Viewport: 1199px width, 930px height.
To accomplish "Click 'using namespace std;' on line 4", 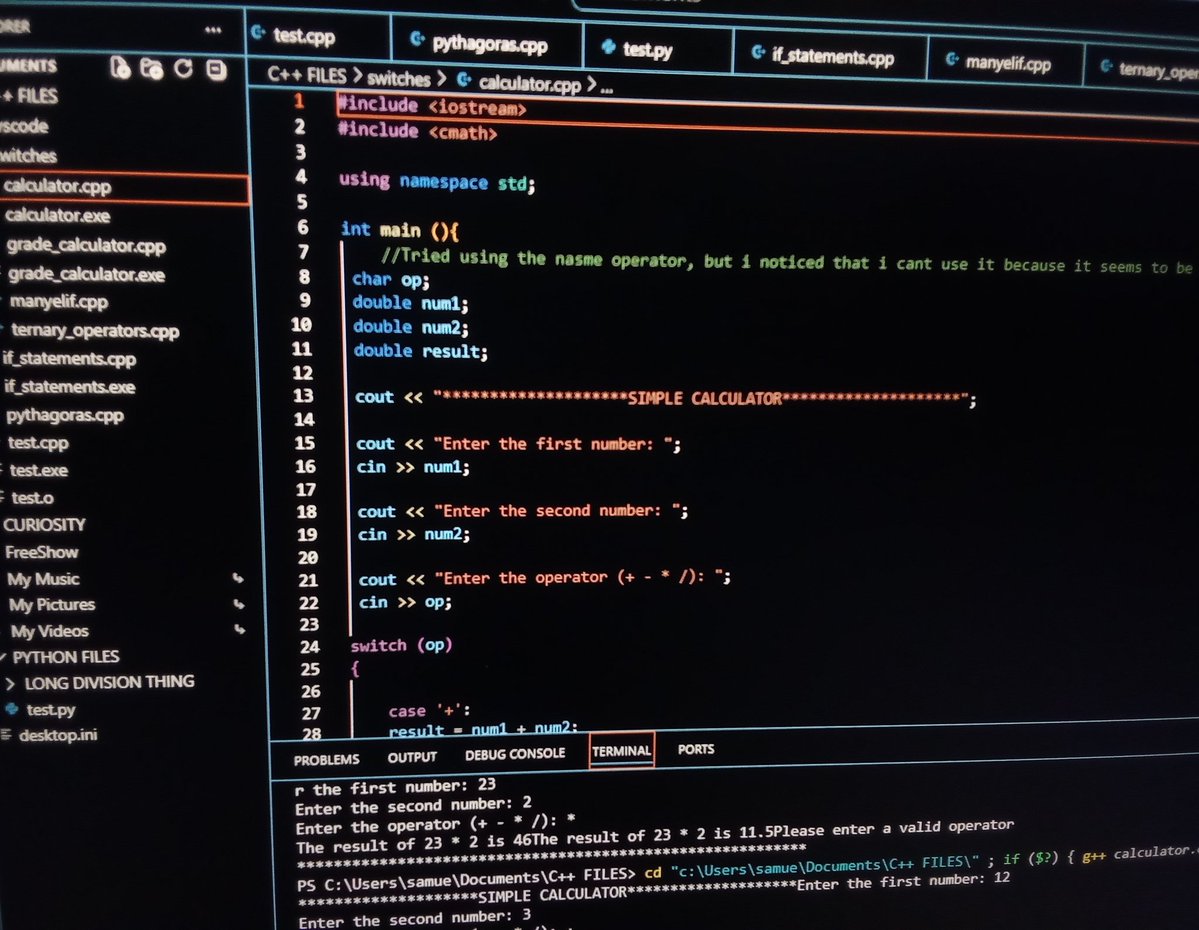I will 437,181.
